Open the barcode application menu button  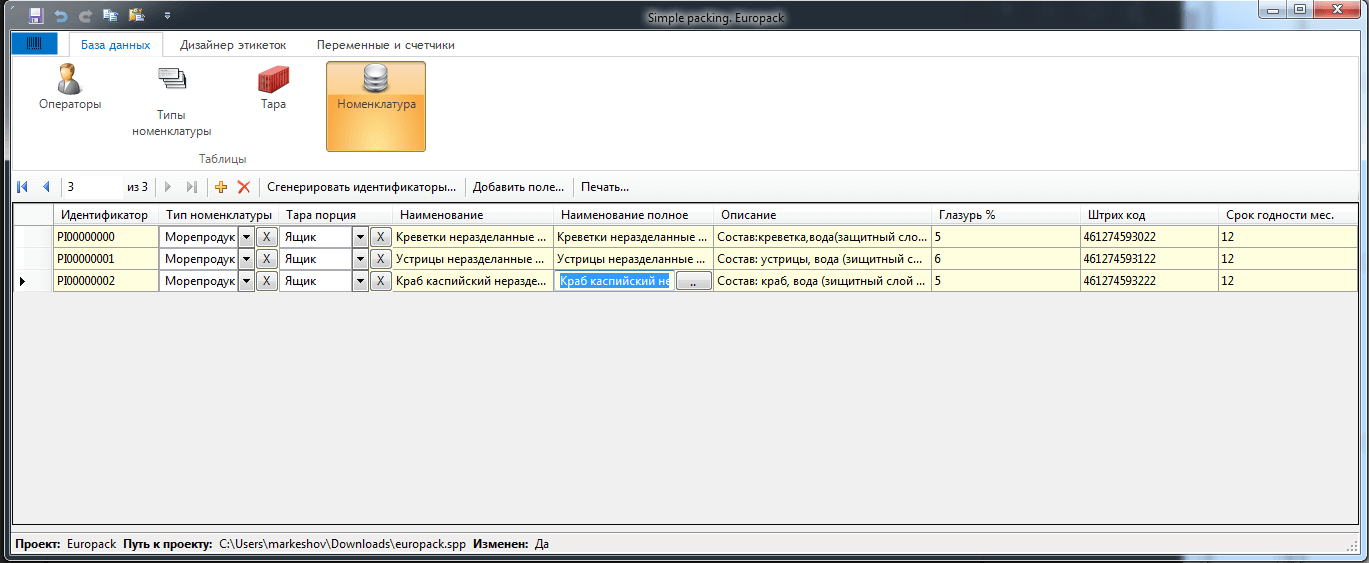(35, 45)
